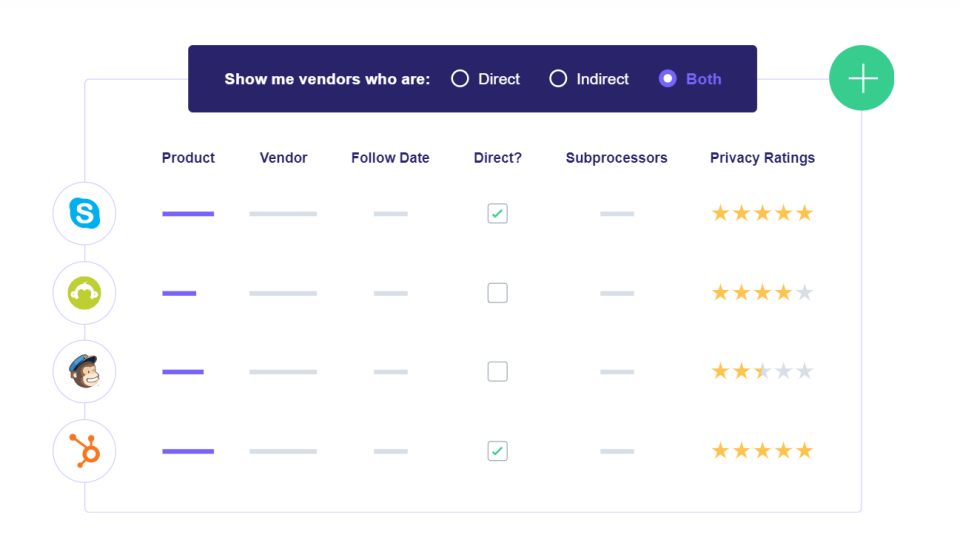Click the star rating in Mailchimp row
This screenshot has width=960, height=551.
coord(762,371)
